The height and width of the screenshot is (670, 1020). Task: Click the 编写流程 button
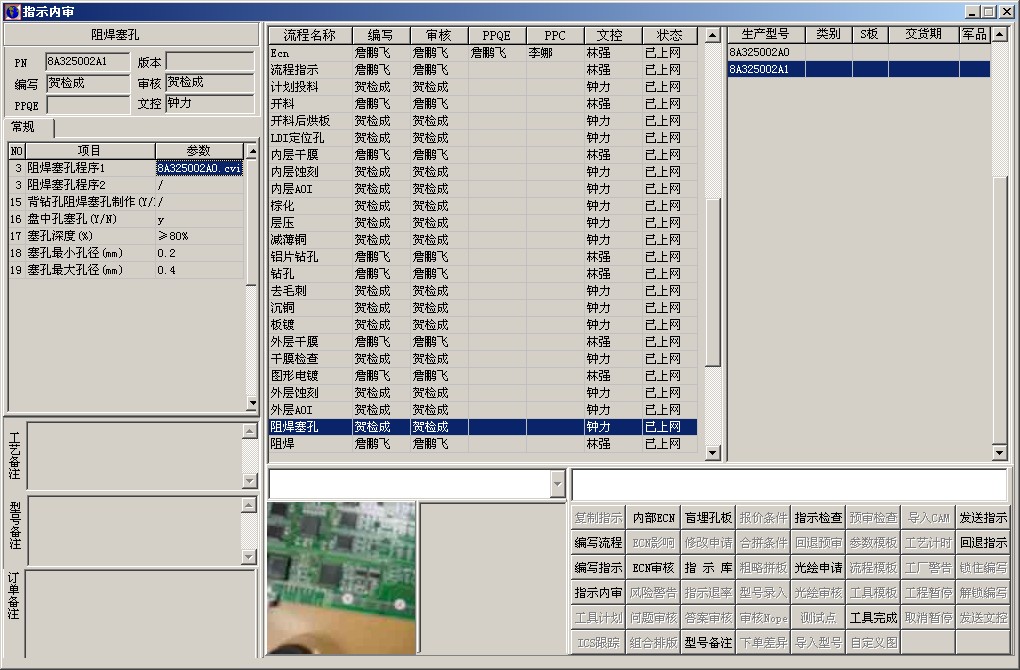[x=598, y=543]
